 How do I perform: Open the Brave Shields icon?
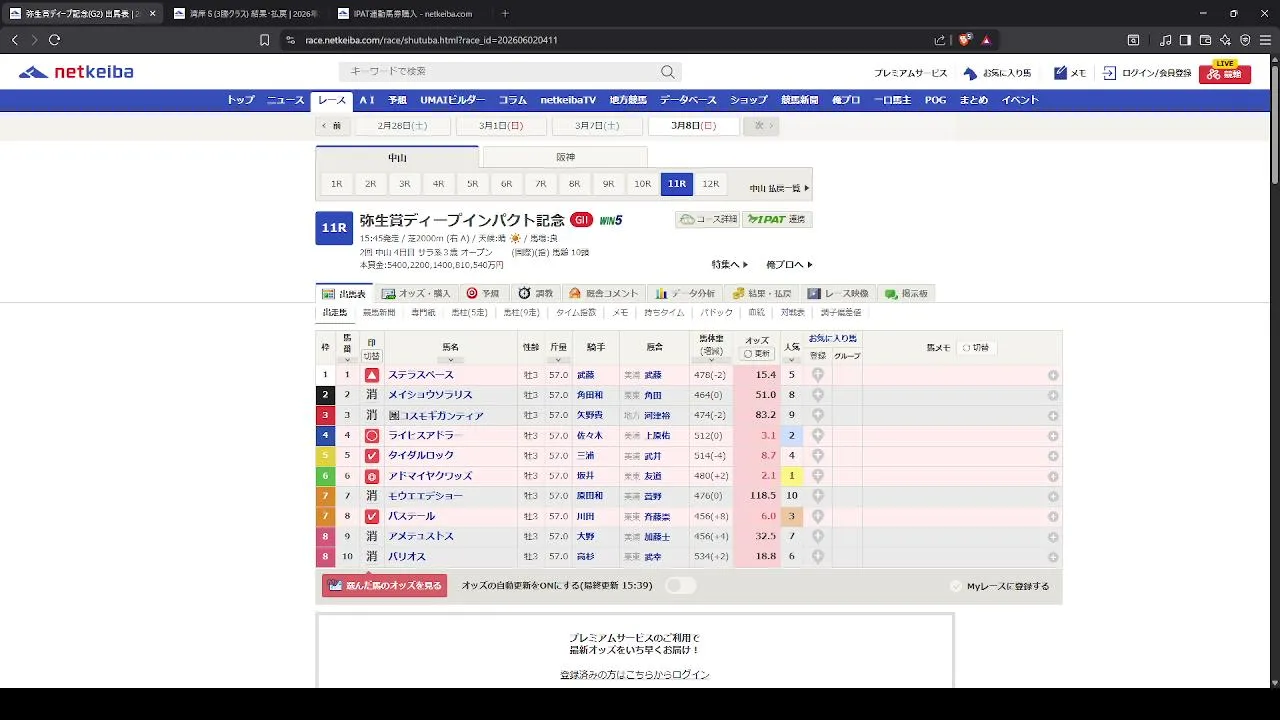[964, 40]
